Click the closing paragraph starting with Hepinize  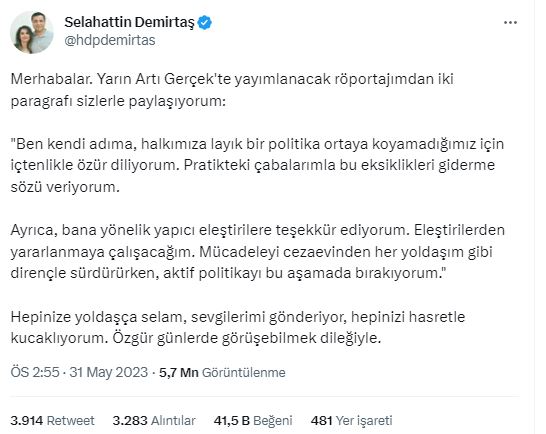tap(238, 327)
